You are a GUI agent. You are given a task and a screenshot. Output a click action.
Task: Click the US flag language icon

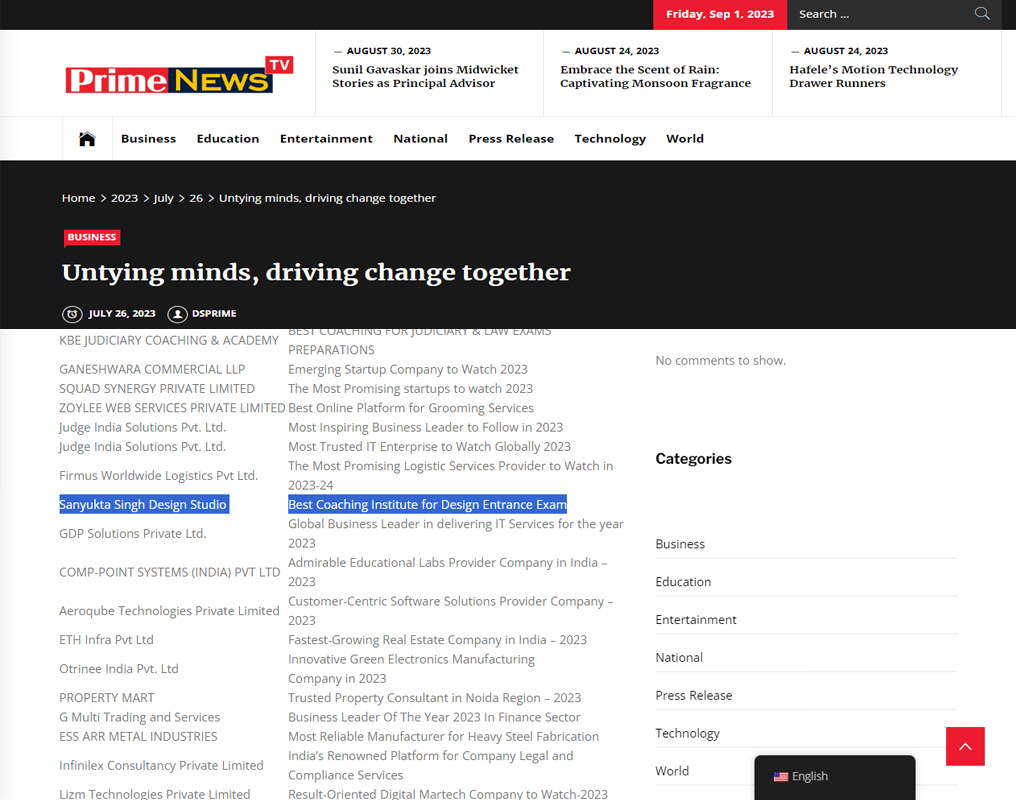click(x=780, y=776)
